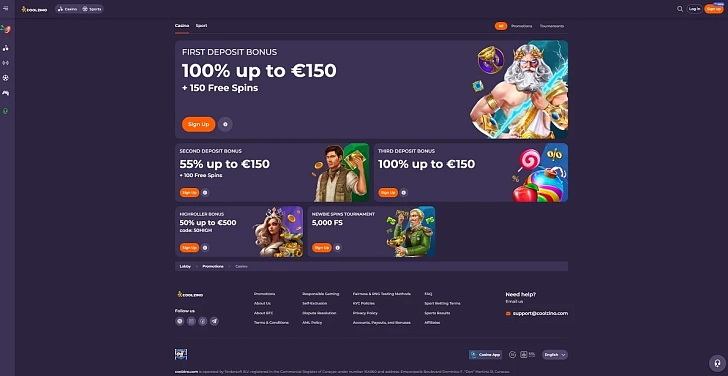Open the game controller icon in sidebar
Image resolution: width=728 pixels, height=376 pixels.
click(6, 93)
